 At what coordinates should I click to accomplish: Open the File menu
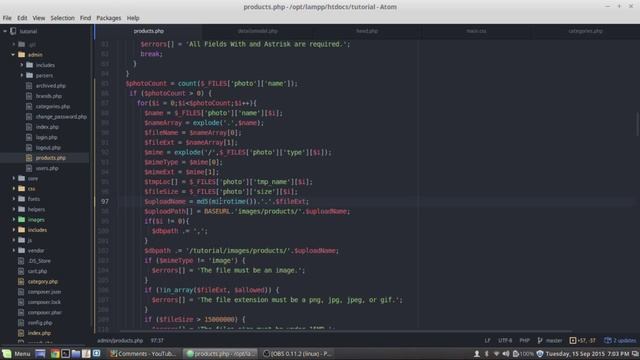[x=7, y=18]
